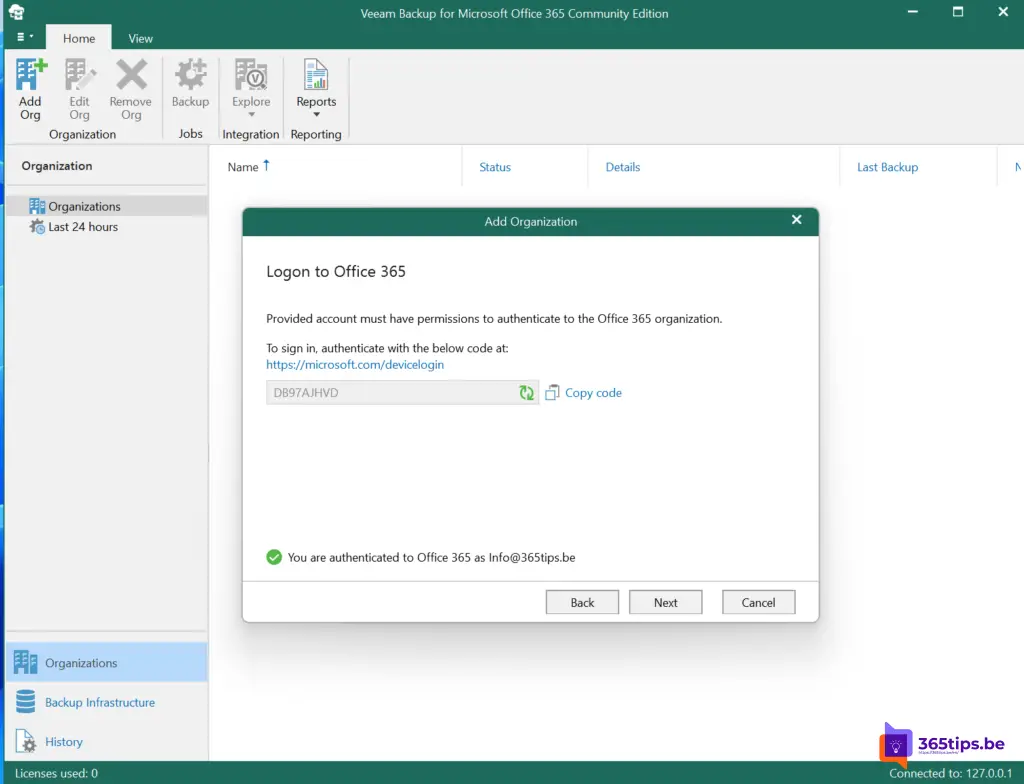Cancel the Add Organization dialog
This screenshot has height=784, width=1024.
pos(758,602)
